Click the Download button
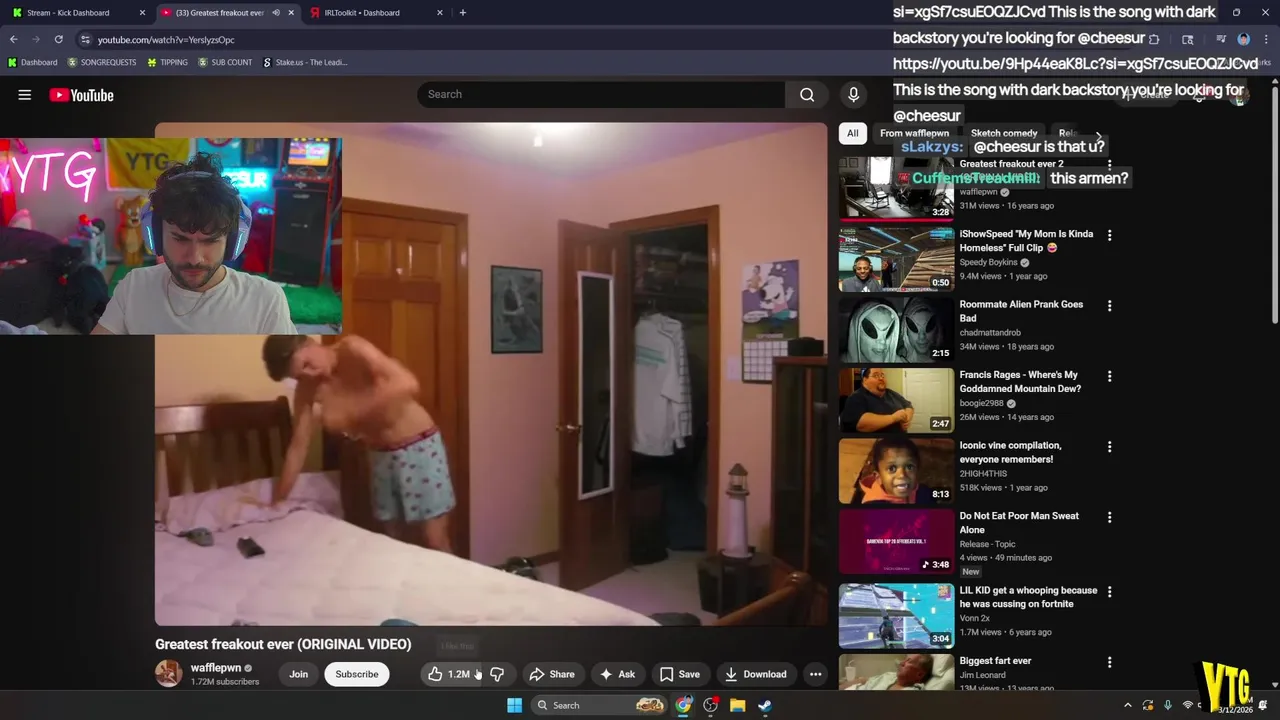This screenshot has width=1280, height=720. point(756,674)
